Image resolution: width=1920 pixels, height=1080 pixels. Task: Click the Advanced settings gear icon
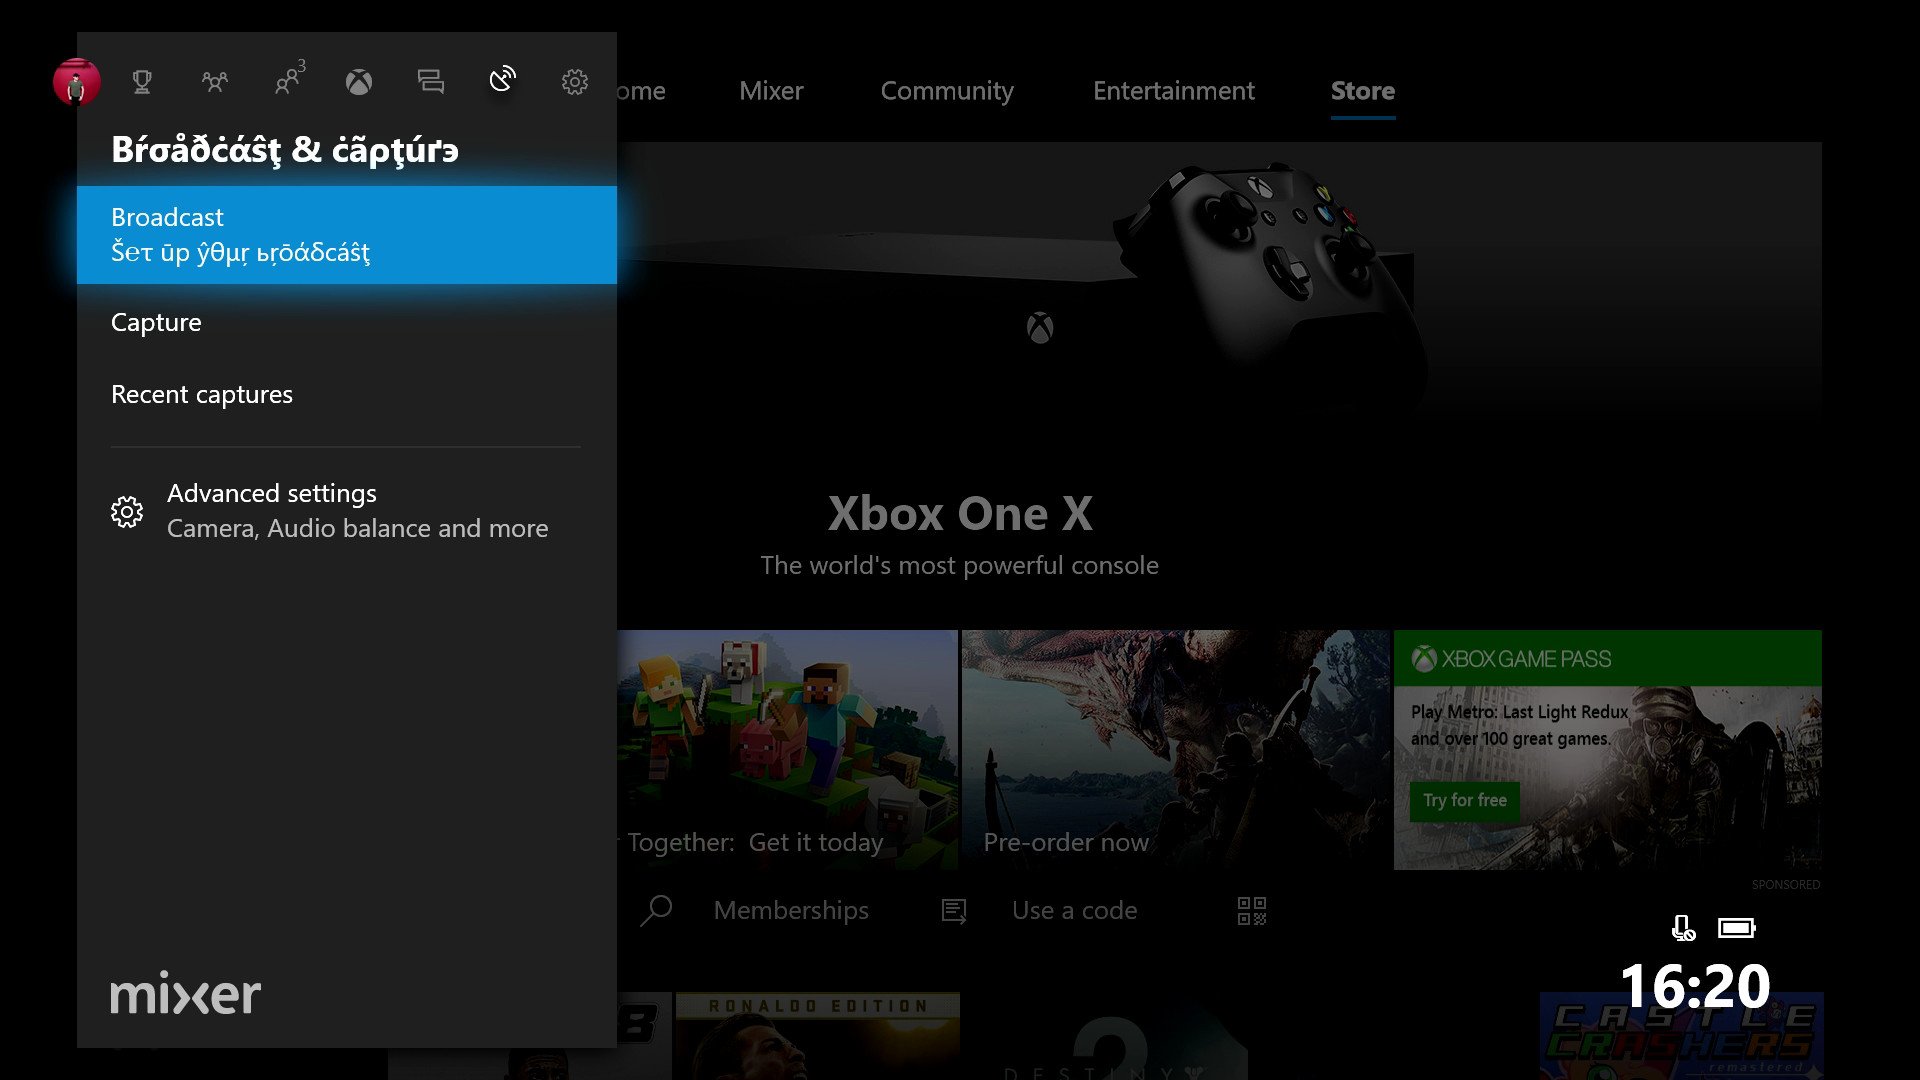[x=127, y=512]
